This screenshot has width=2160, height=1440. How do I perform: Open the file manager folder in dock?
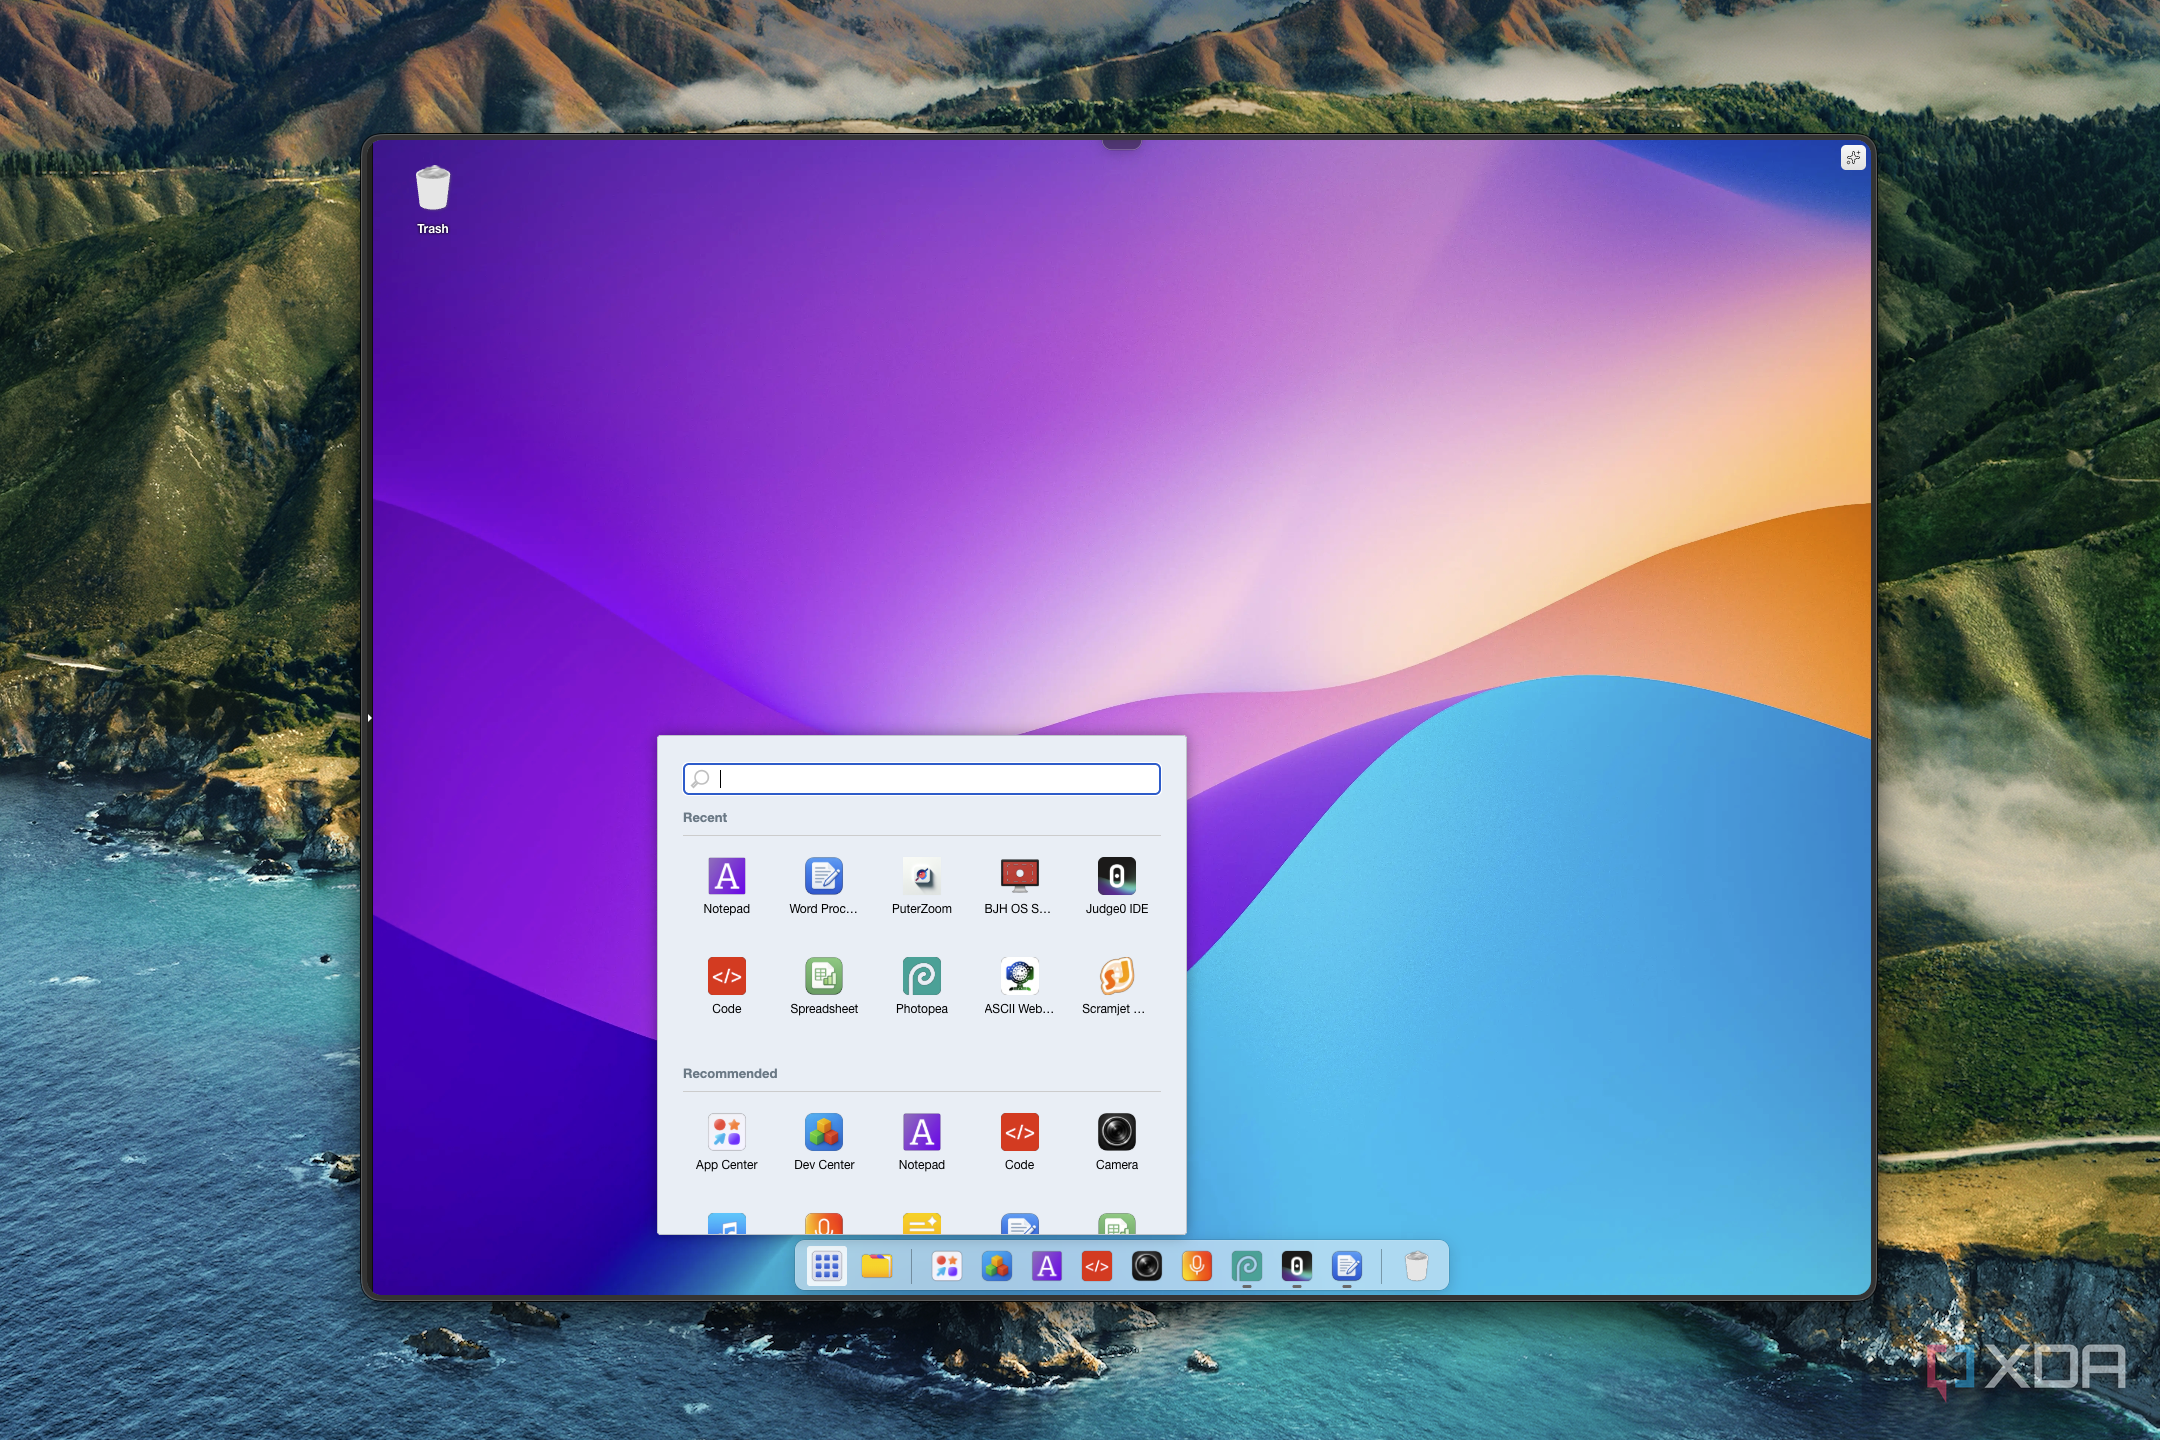pos(877,1267)
